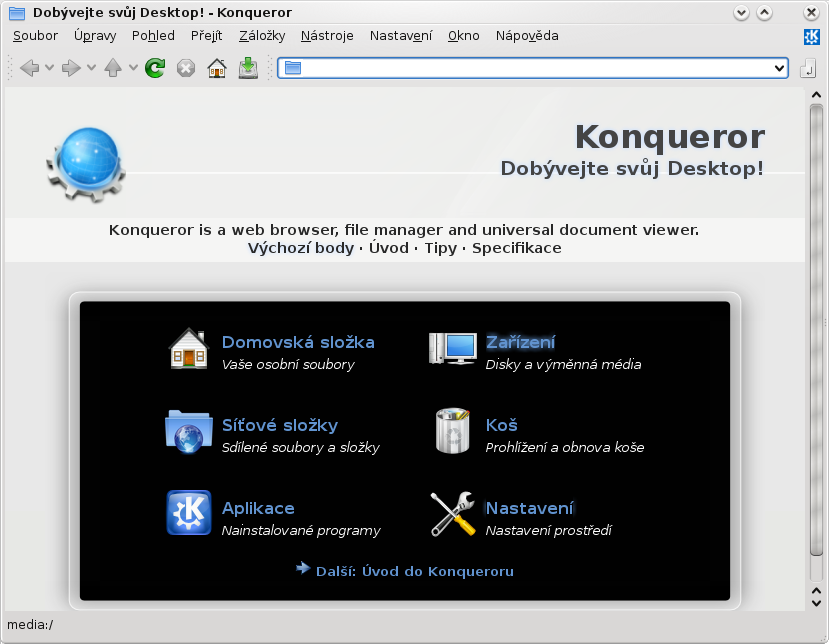Open the Nástroje menu

click(327, 36)
